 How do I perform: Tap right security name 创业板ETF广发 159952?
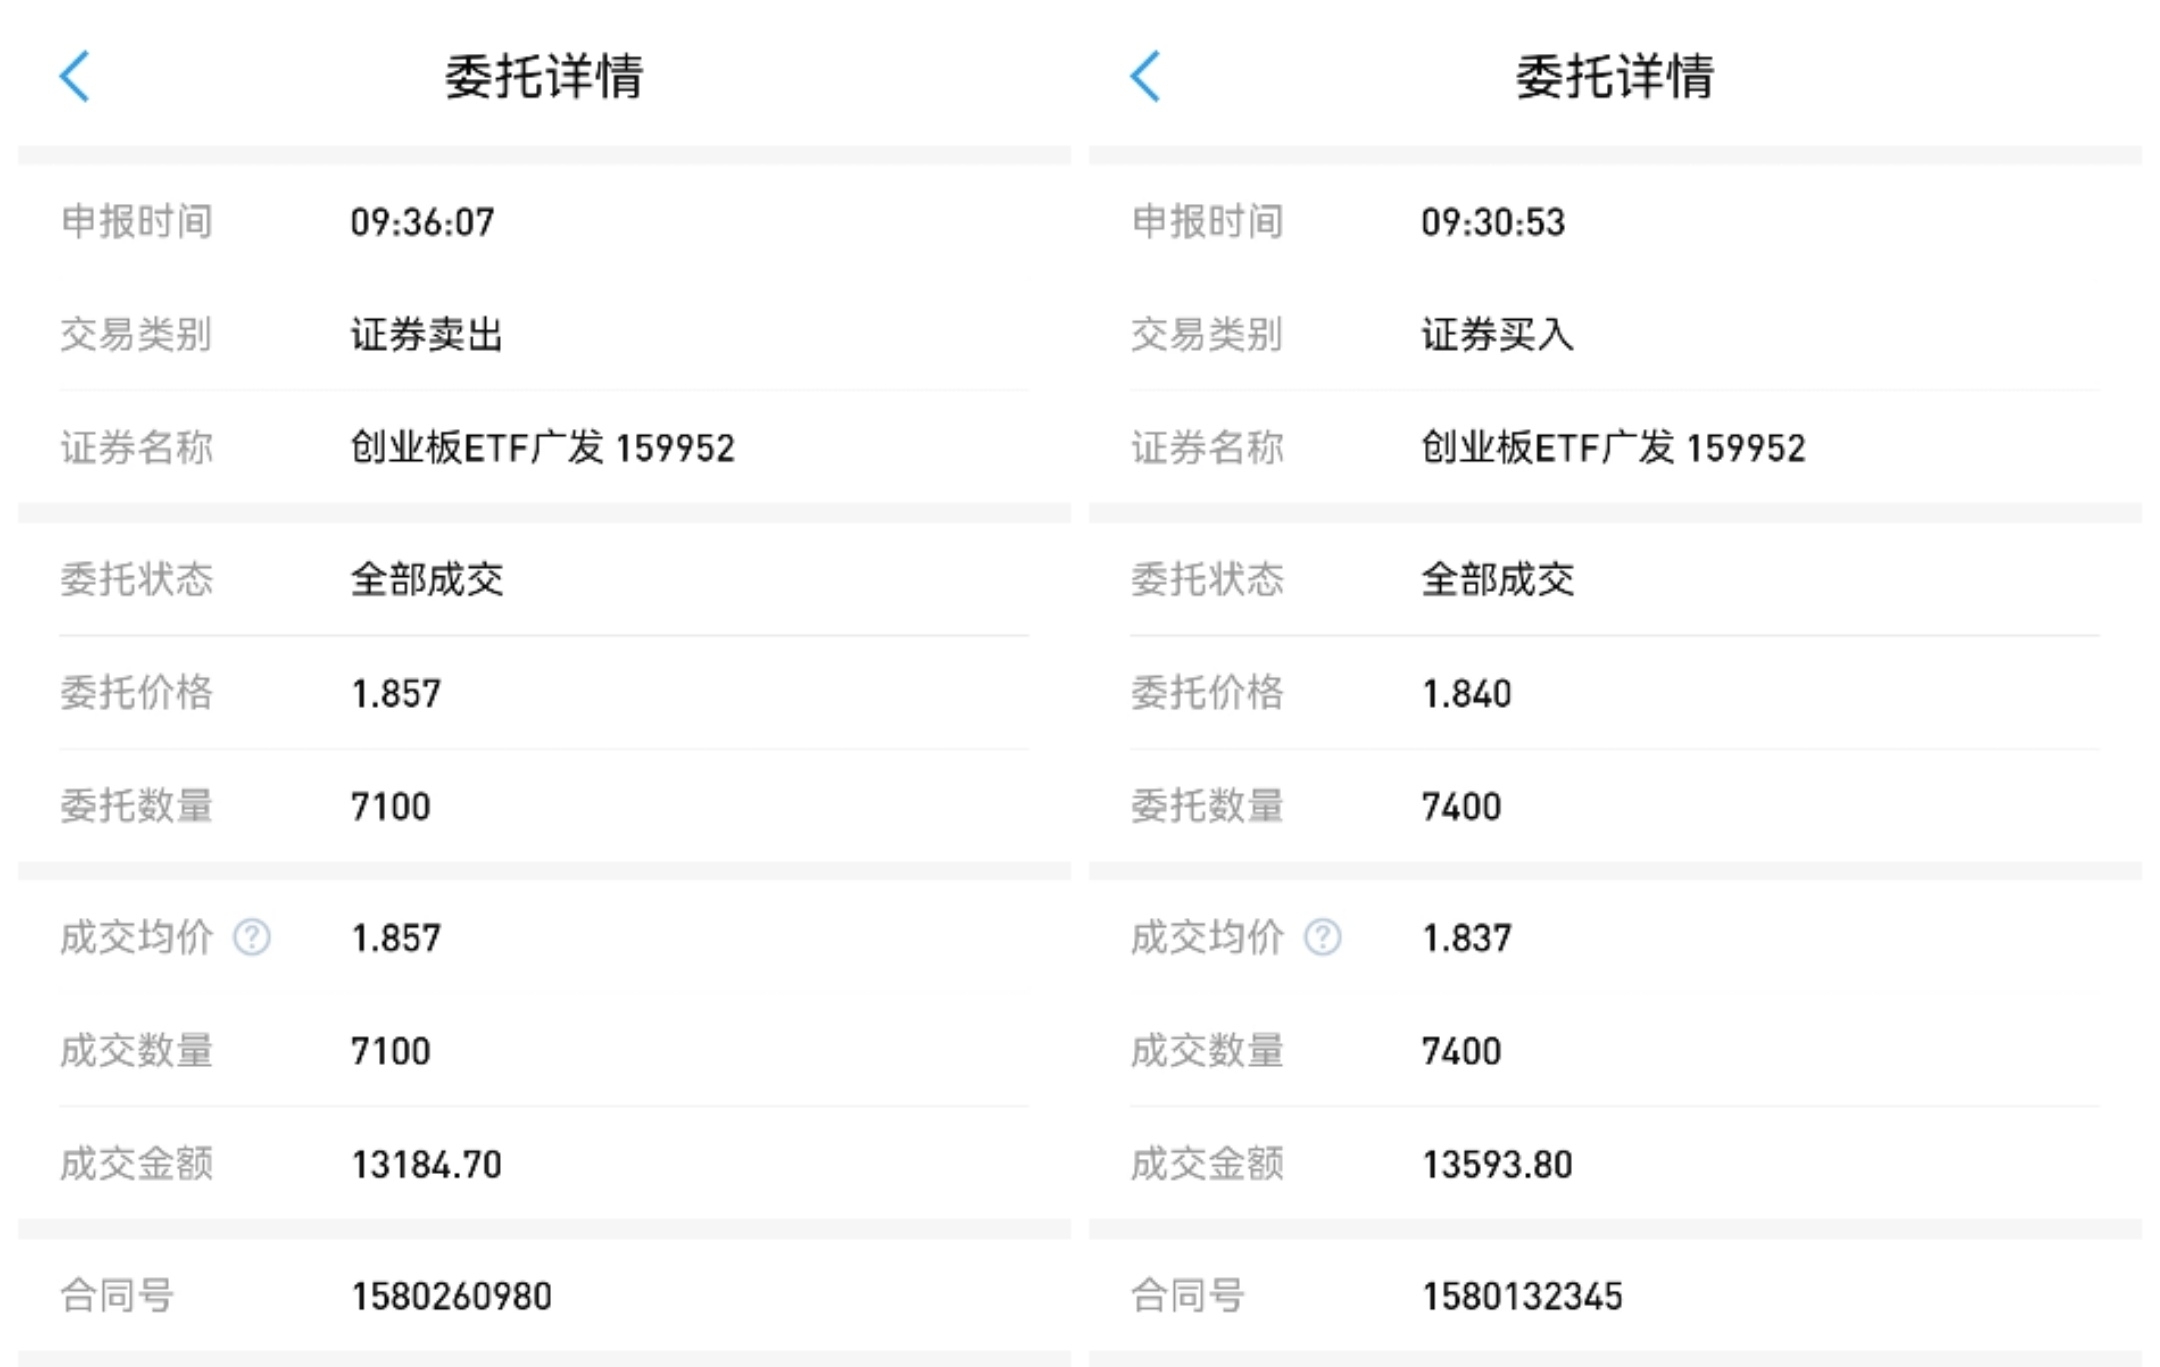[x=1613, y=448]
